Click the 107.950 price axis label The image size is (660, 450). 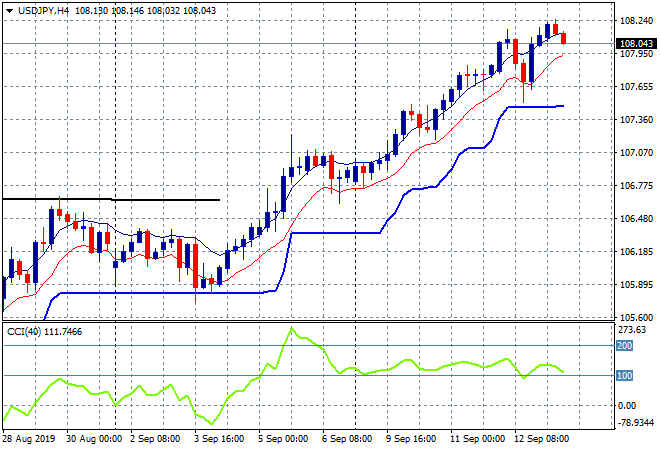point(636,53)
